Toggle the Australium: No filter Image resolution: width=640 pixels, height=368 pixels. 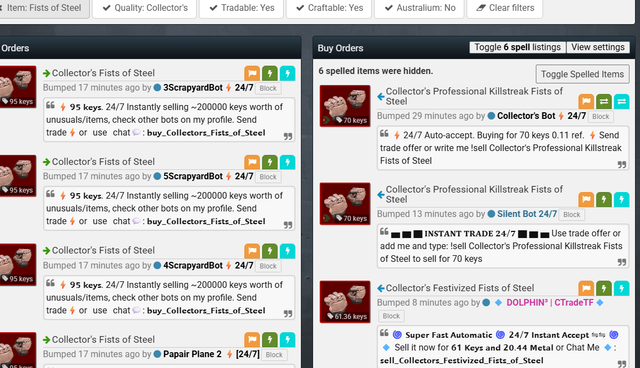click(419, 8)
